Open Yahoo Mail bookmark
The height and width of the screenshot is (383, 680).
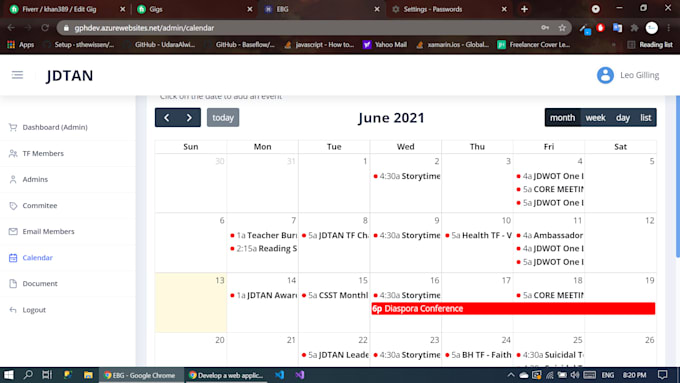pos(385,45)
